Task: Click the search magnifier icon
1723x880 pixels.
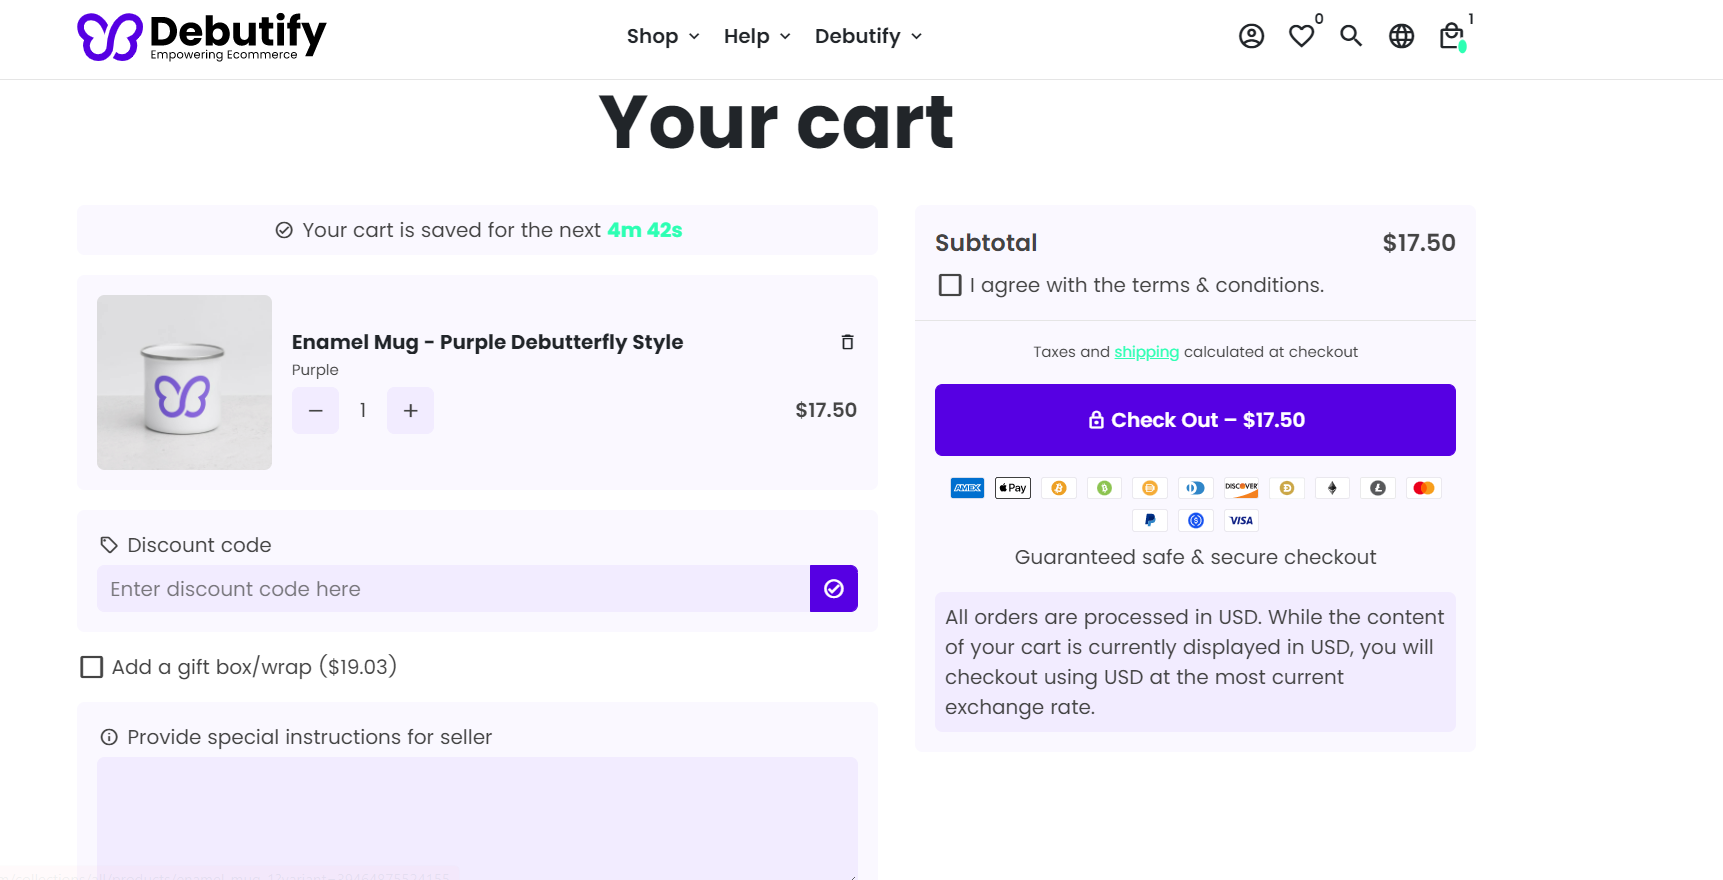Action: tap(1351, 37)
